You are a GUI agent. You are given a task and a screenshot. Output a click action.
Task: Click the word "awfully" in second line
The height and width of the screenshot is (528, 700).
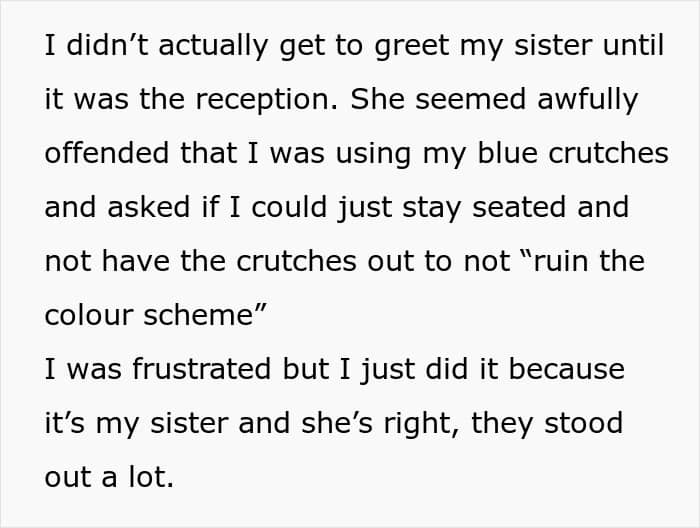[588, 99]
